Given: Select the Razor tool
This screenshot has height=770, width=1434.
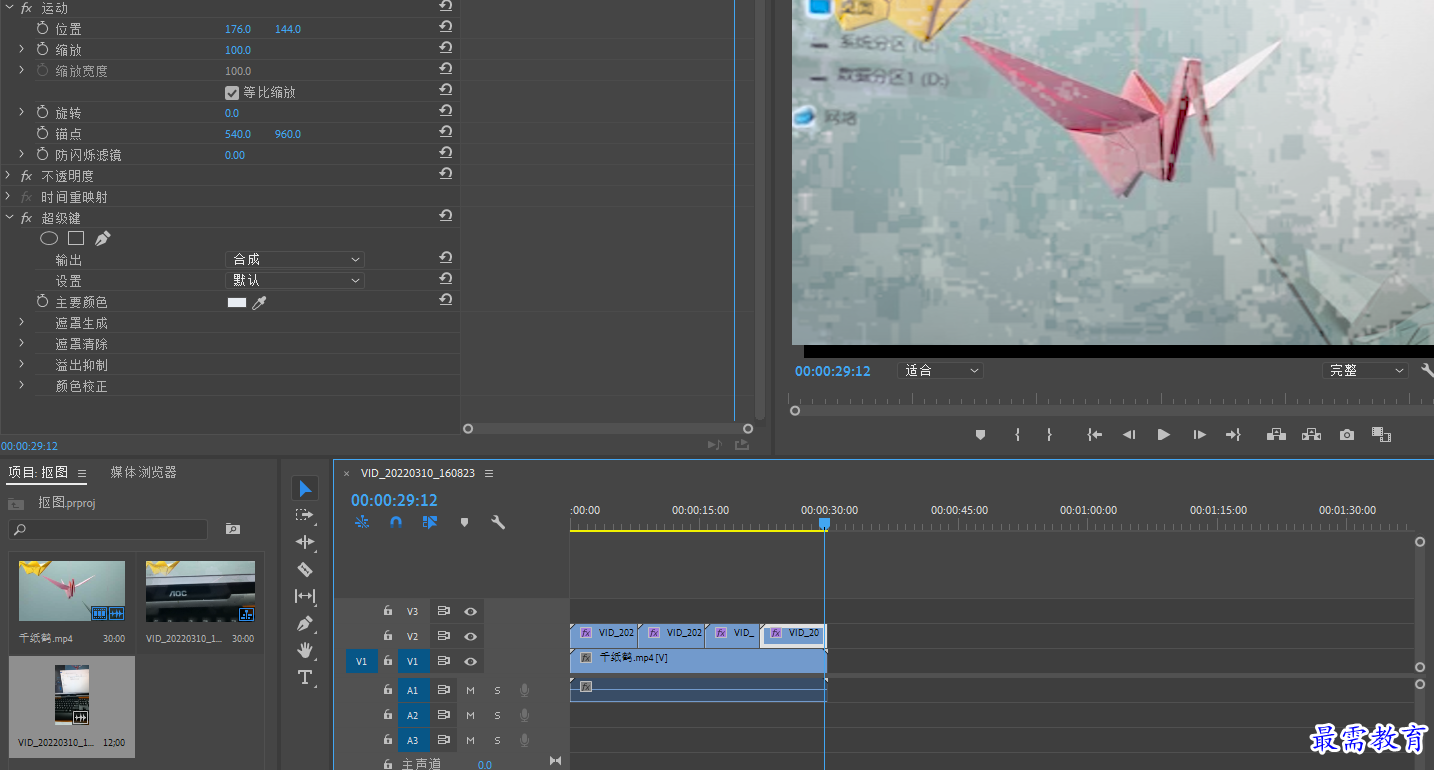Looking at the screenshot, I should coord(305,569).
